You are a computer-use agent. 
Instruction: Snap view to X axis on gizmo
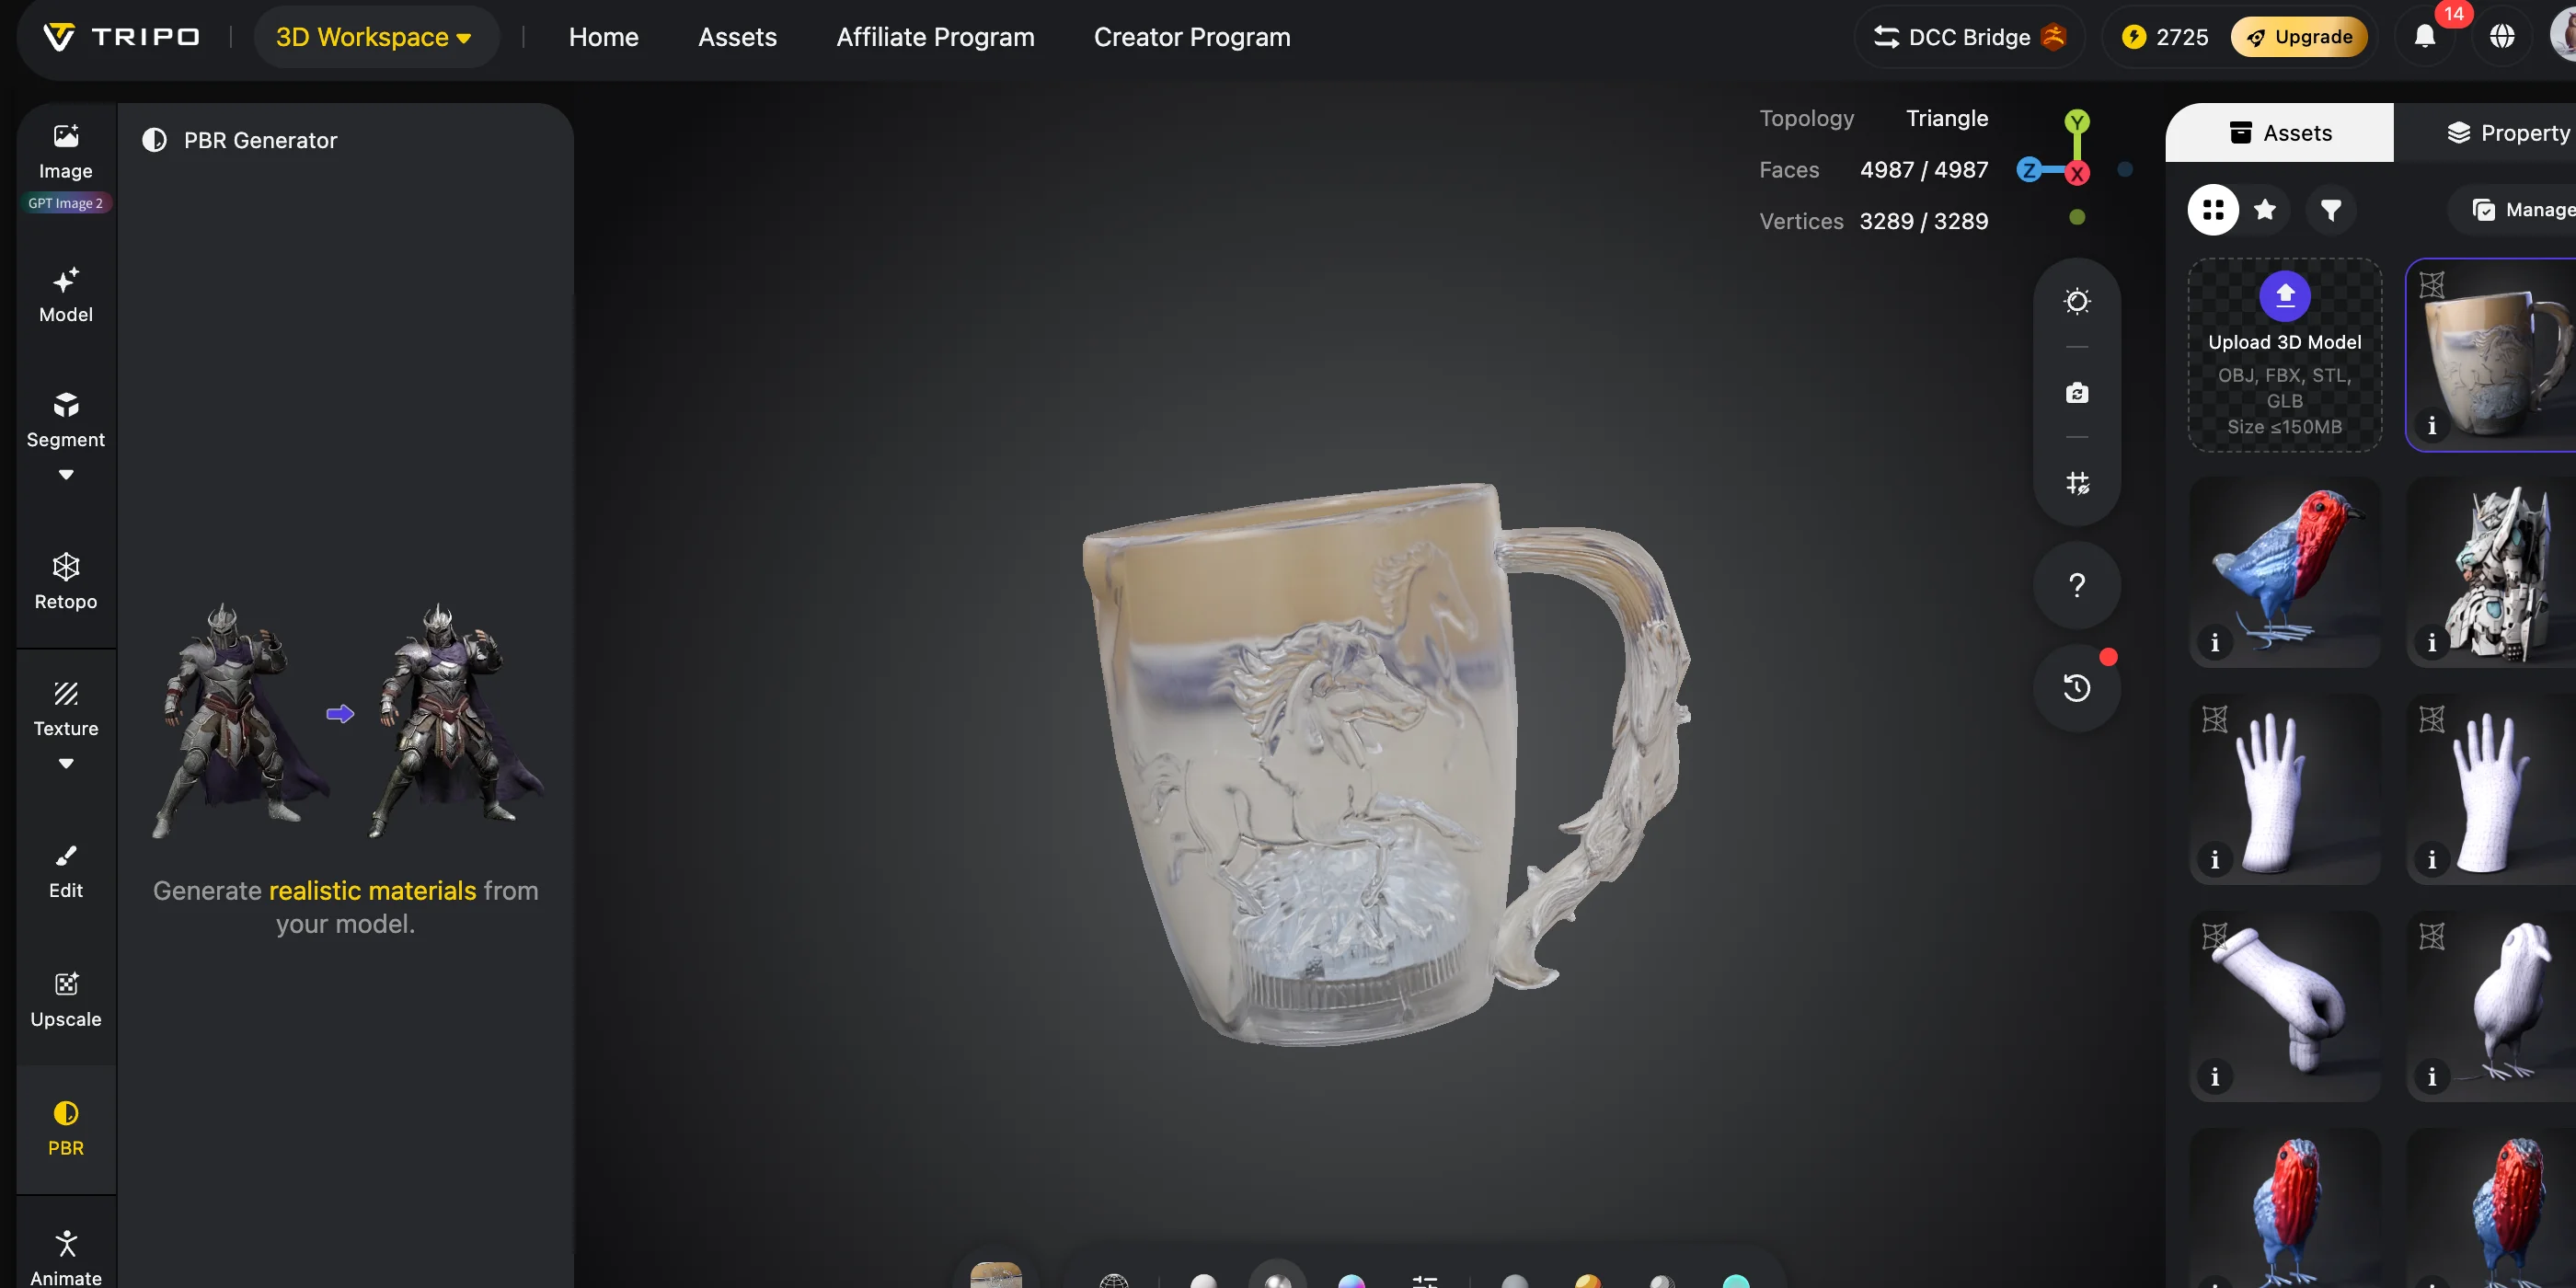[x=2077, y=174]
